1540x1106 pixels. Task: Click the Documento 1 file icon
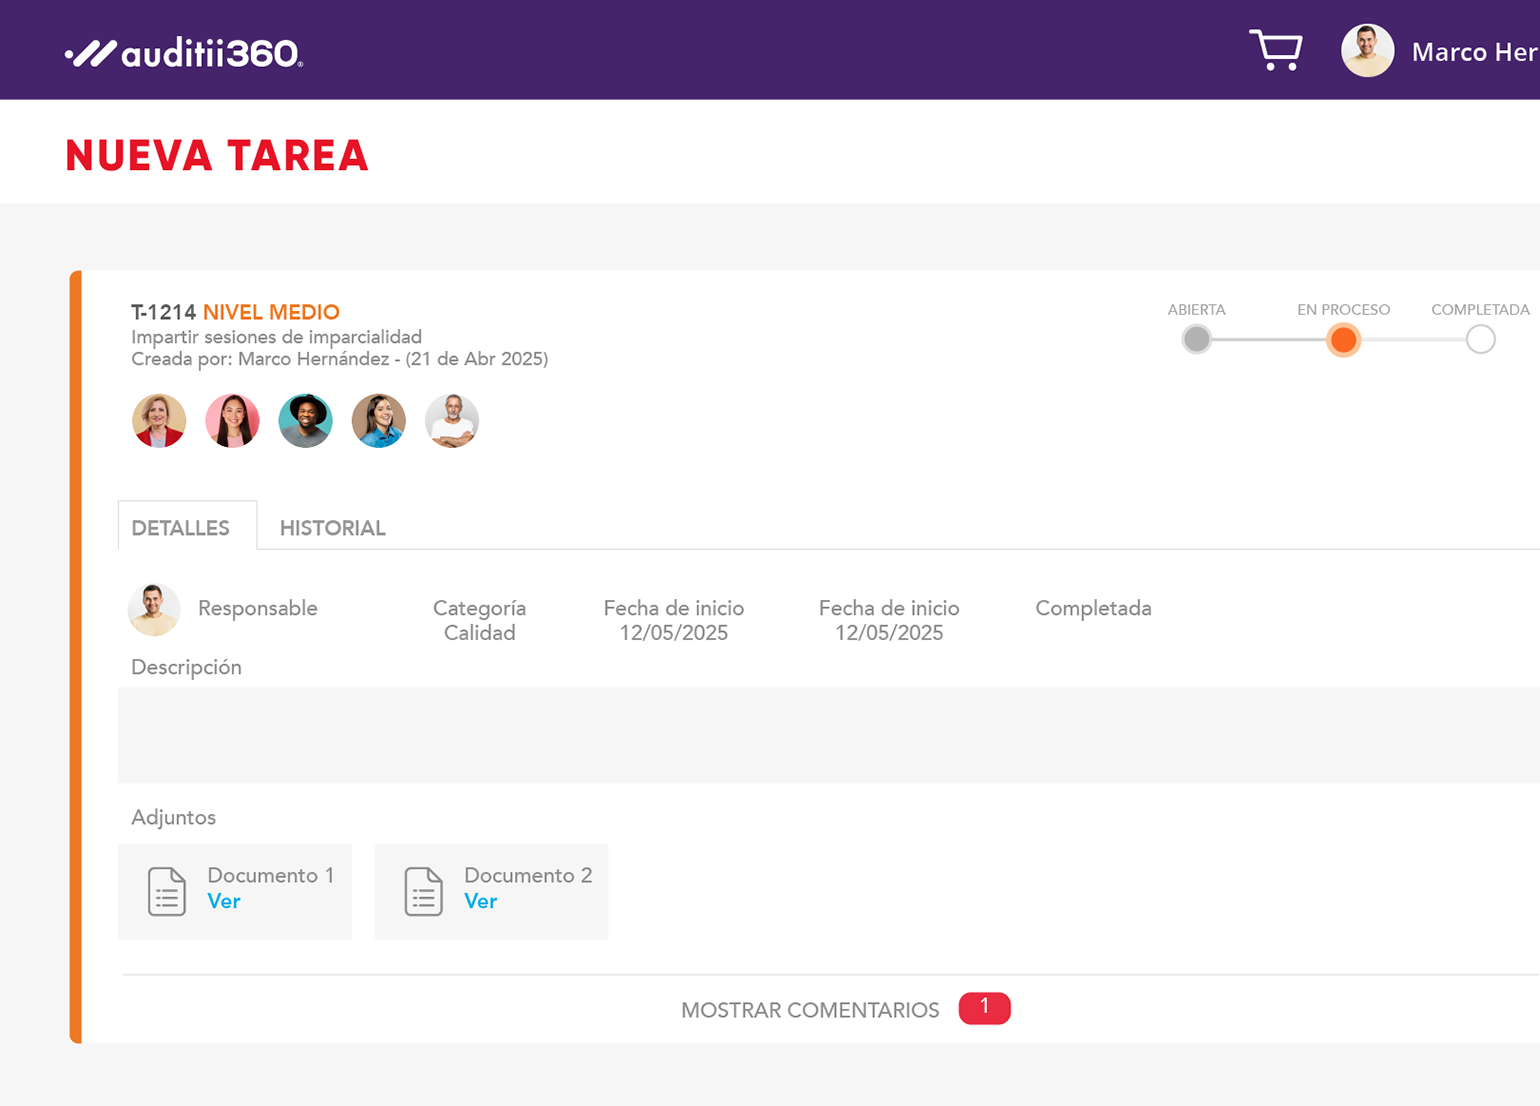click(x=167, y=891)
